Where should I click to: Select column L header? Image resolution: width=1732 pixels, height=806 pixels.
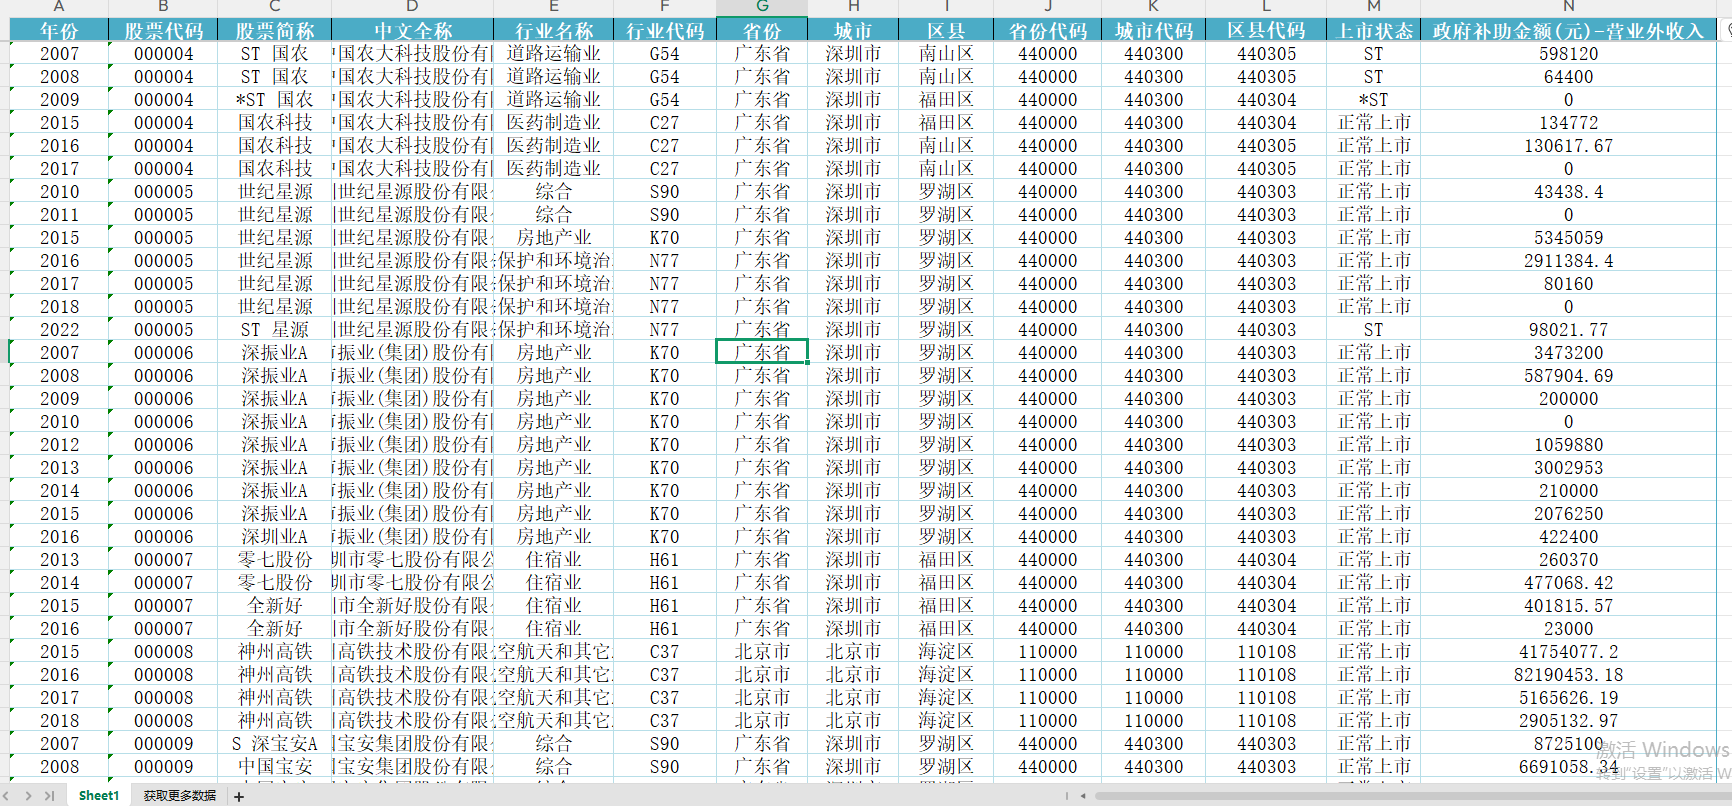coord(1267,7)
